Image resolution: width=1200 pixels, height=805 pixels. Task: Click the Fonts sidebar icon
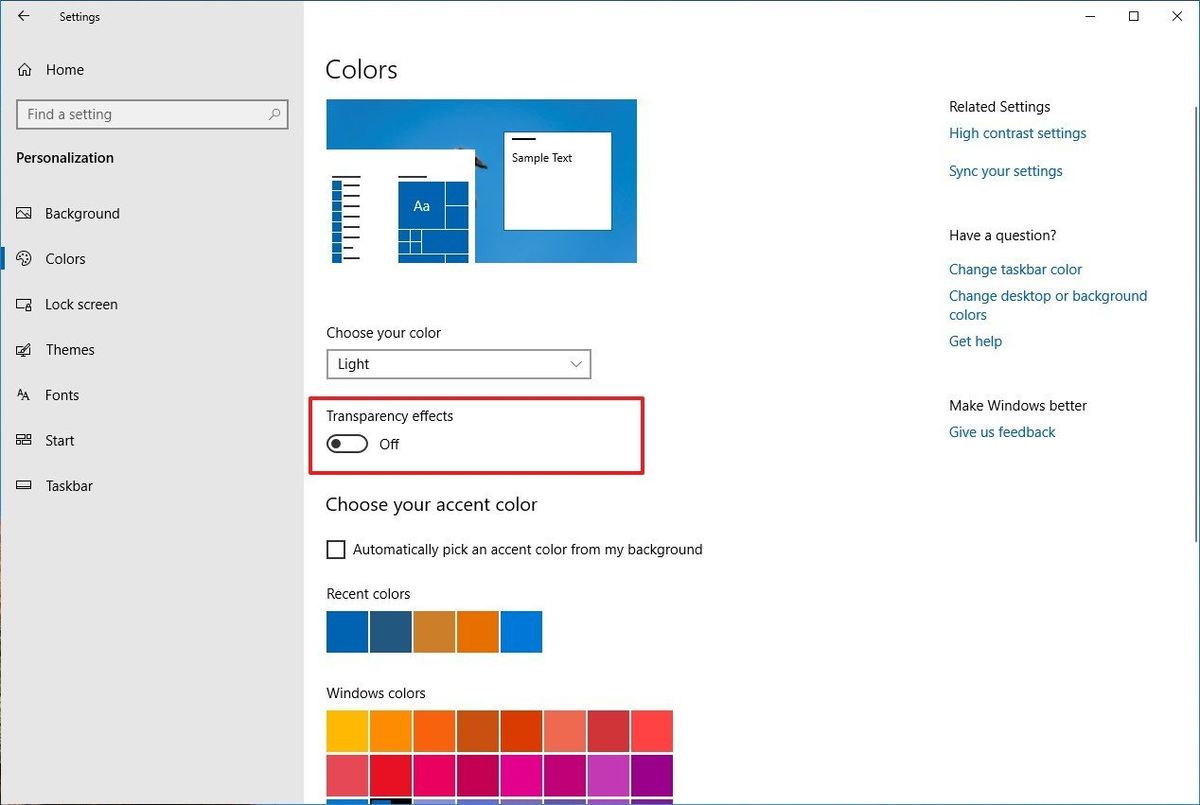pyautogui.click(x=23, y=395)
